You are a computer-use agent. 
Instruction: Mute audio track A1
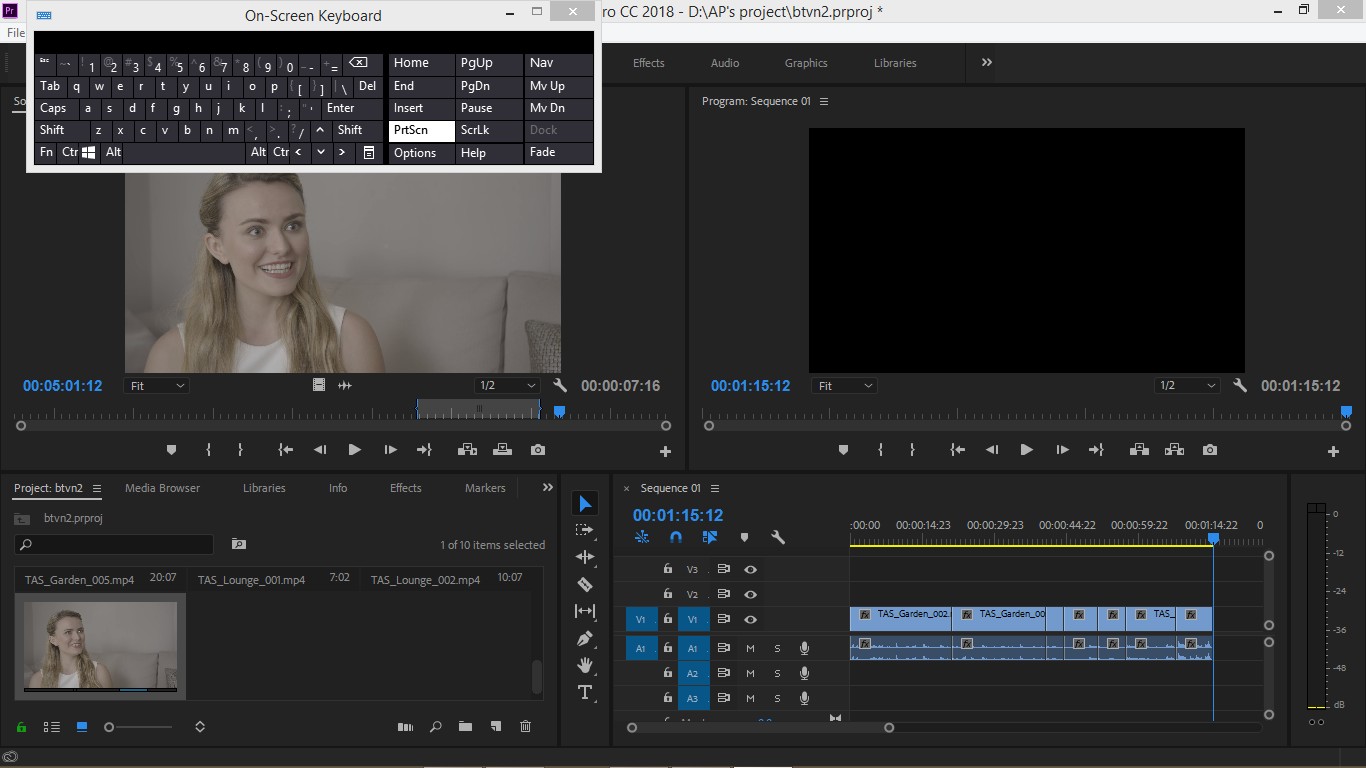[x=751, y=648]
